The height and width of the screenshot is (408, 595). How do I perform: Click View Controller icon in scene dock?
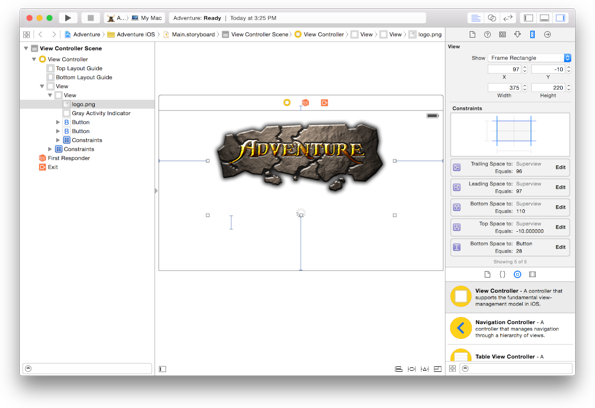287,102
